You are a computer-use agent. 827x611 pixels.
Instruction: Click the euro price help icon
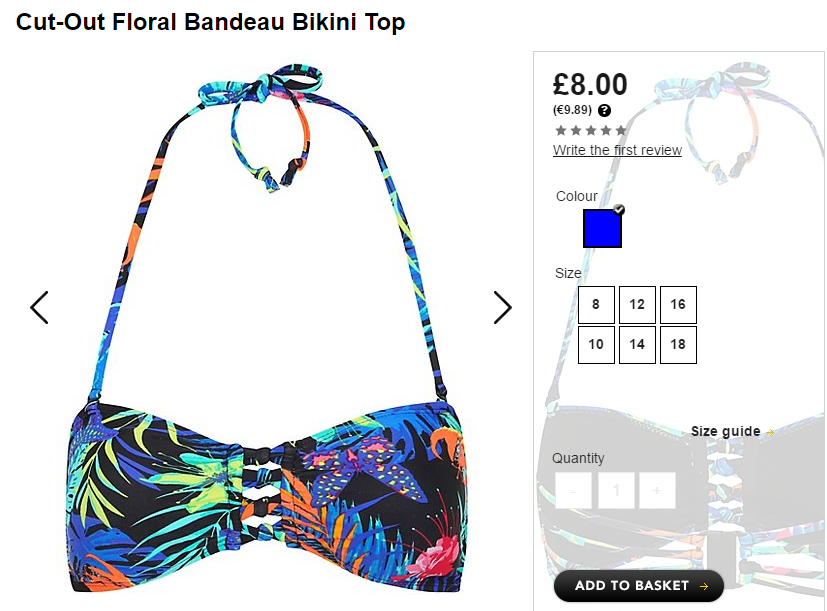click(x=604, y=110)
